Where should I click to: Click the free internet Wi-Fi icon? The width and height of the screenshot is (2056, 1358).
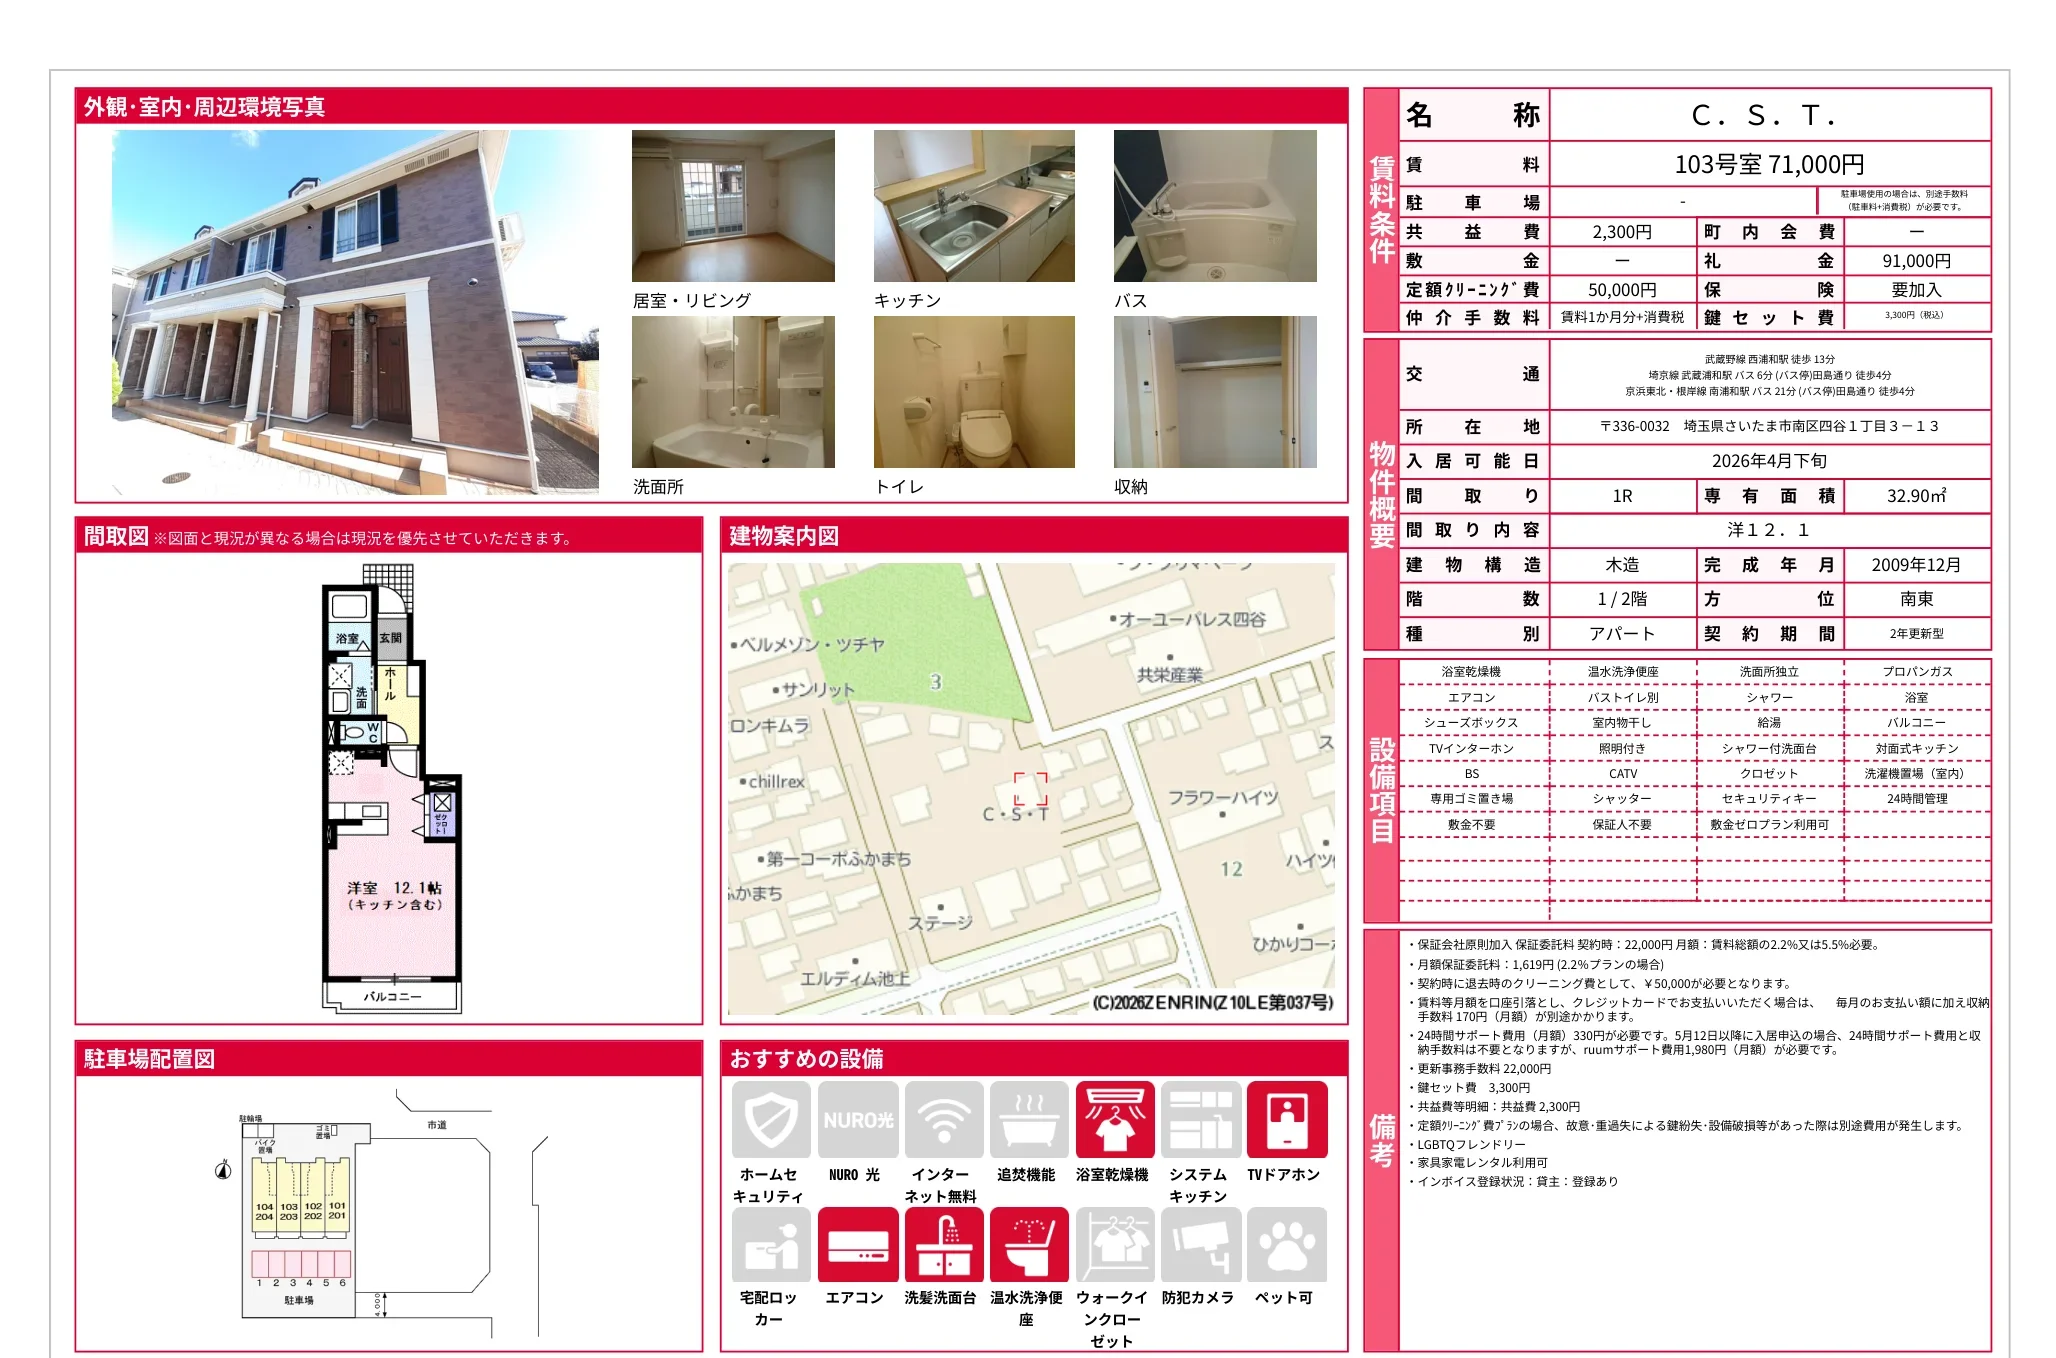pos(943,1119)
